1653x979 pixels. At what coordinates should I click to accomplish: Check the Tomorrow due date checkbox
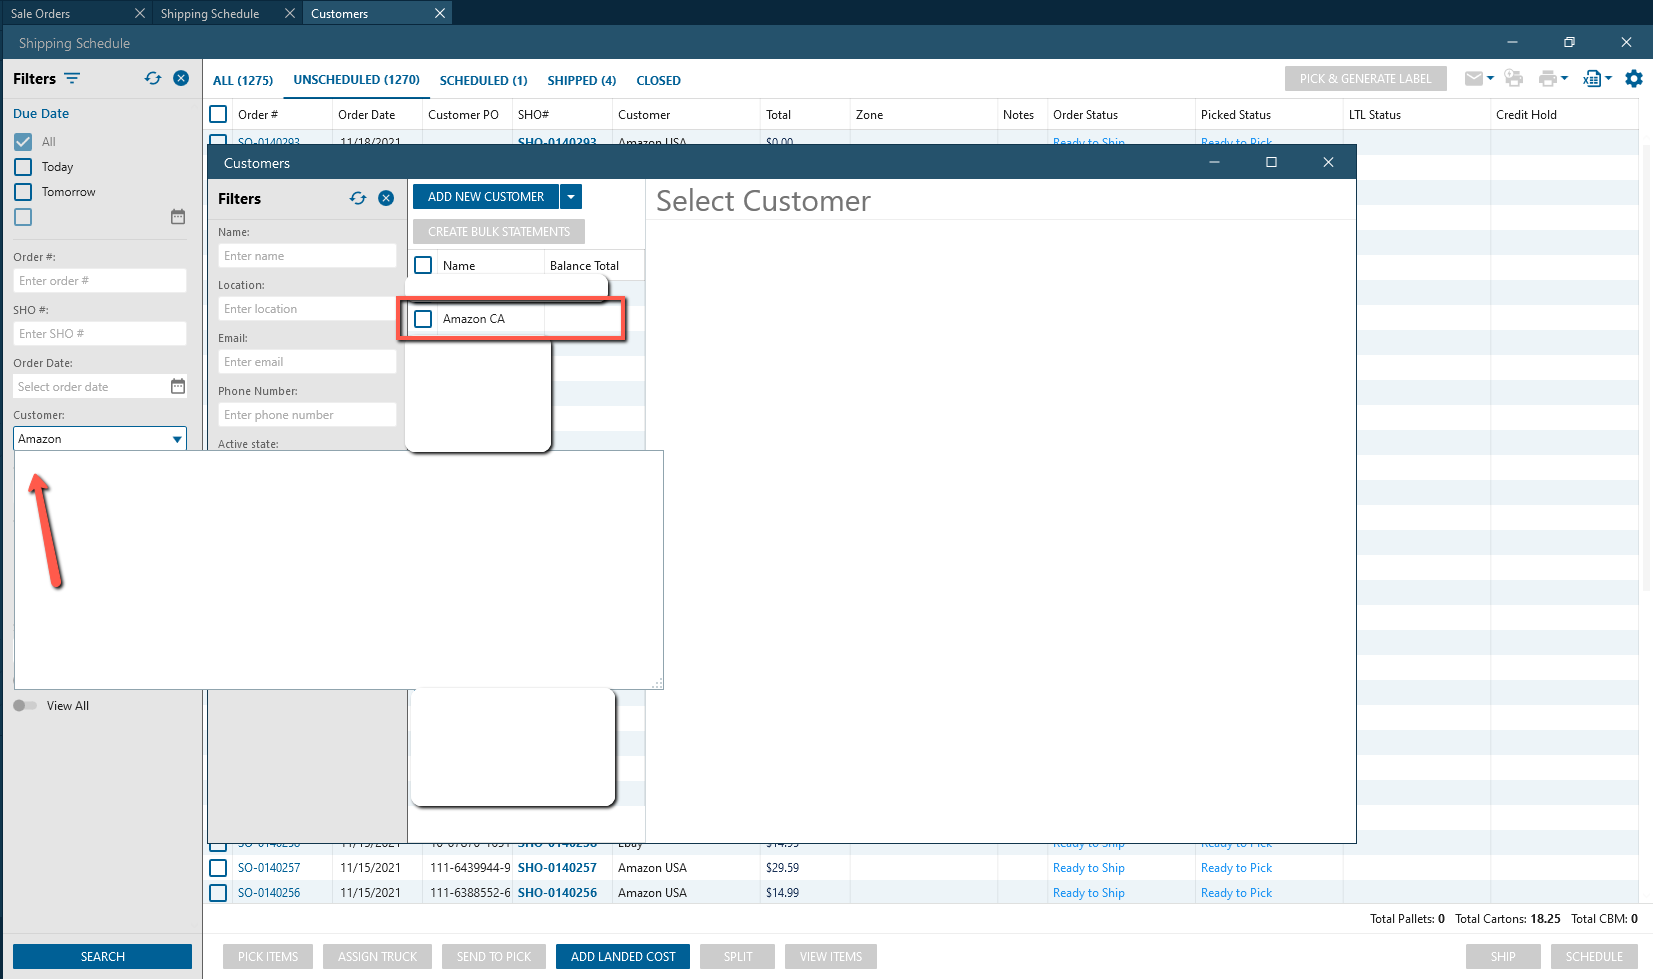click(x=23, y=192)
